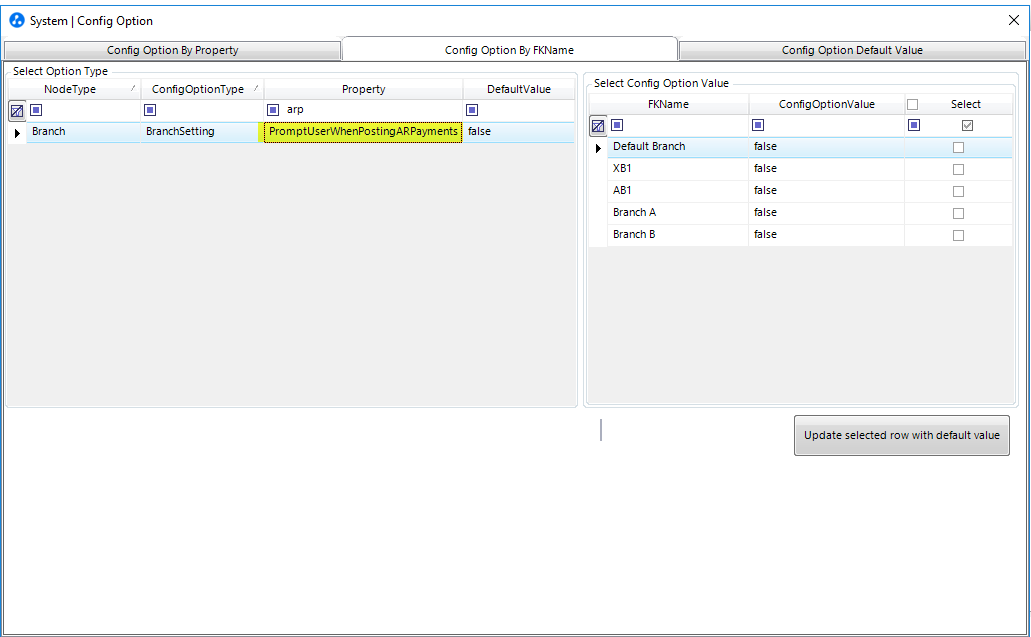
Task: Sort by the Property column header
Action: coord(364,89)
